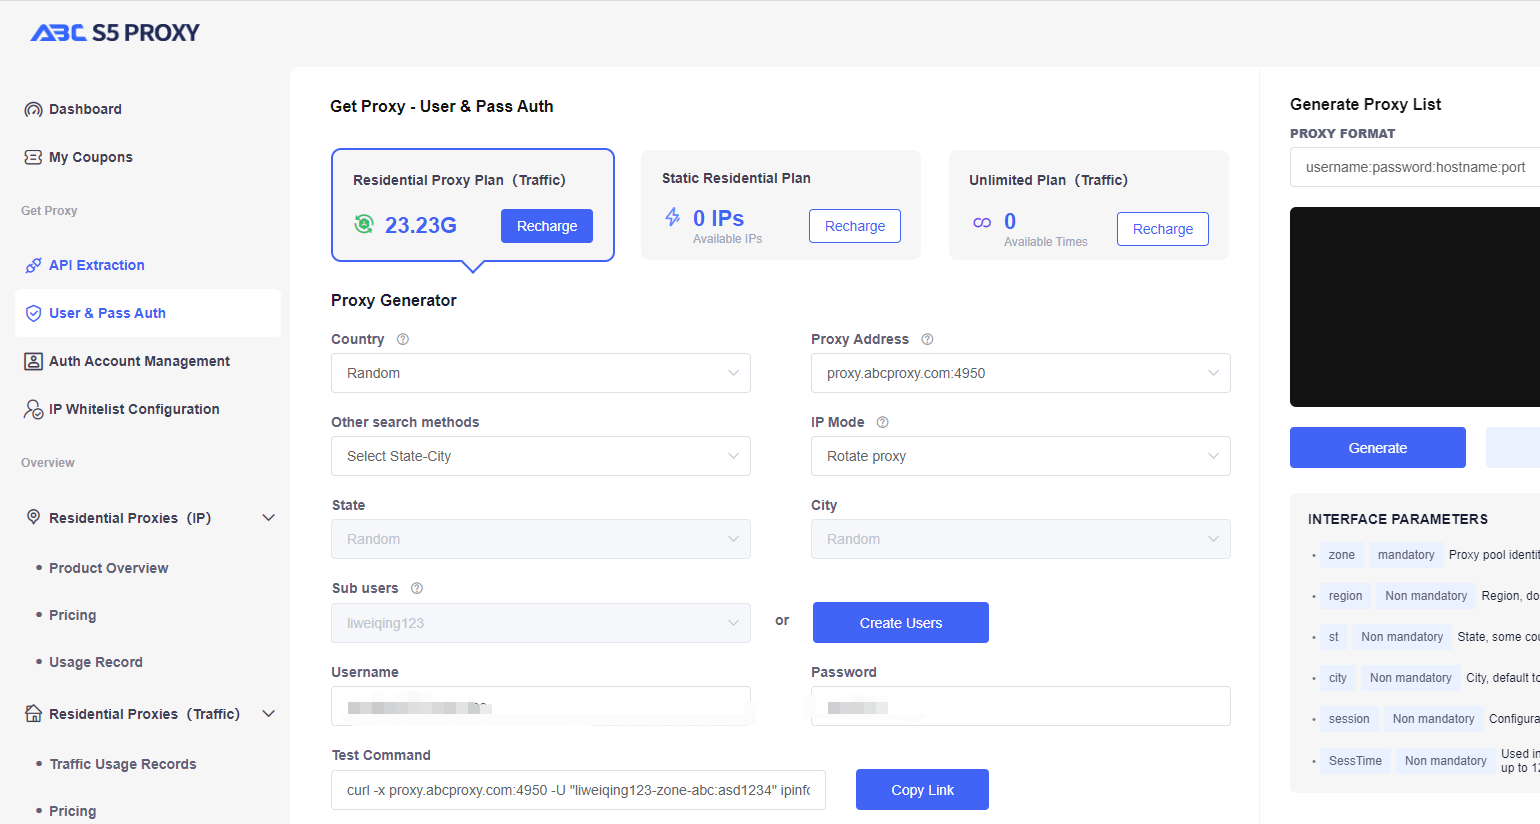Recharge the Unlimited Plan
Viewport: 1540px width, 824px height.
(x=1163, y=229)
